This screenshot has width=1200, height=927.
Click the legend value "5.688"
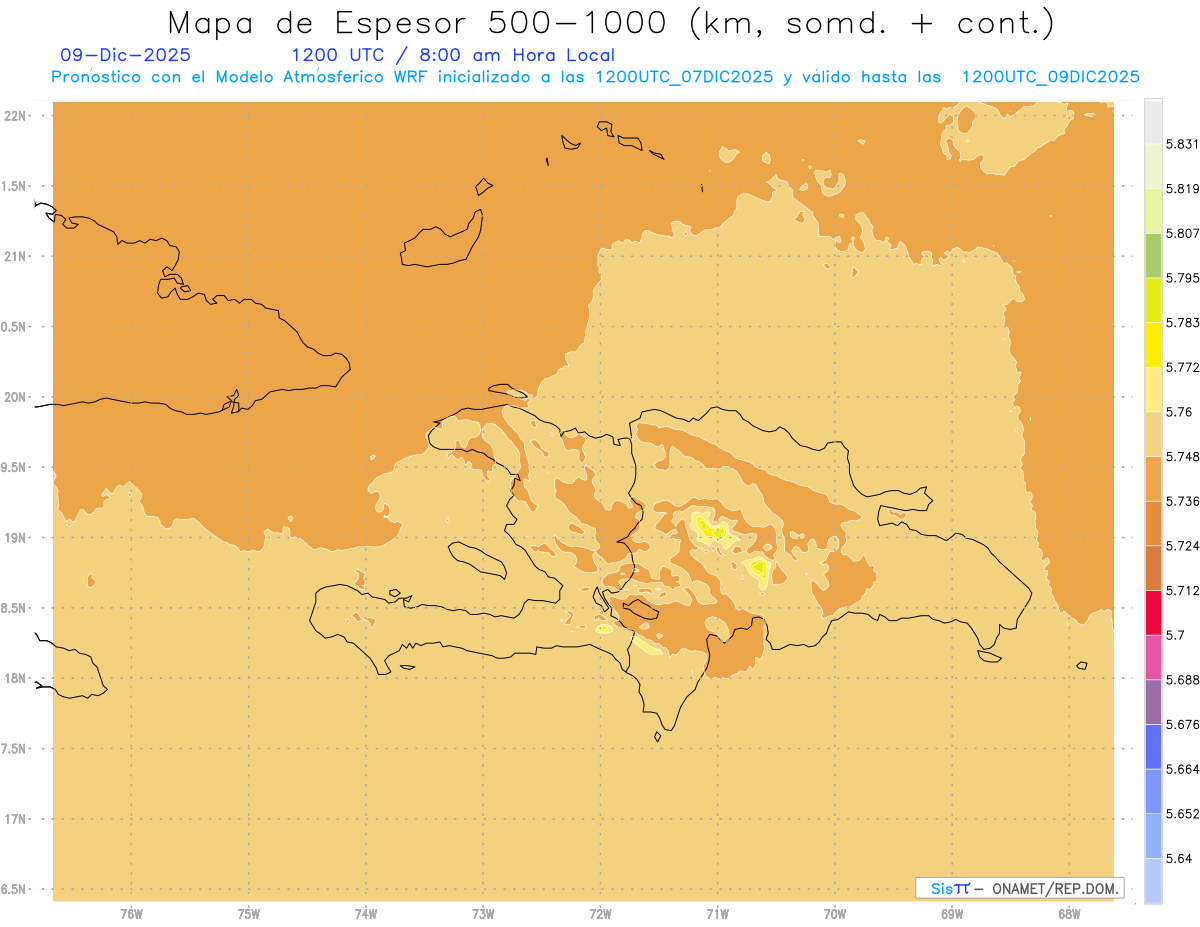point(1182,679)
